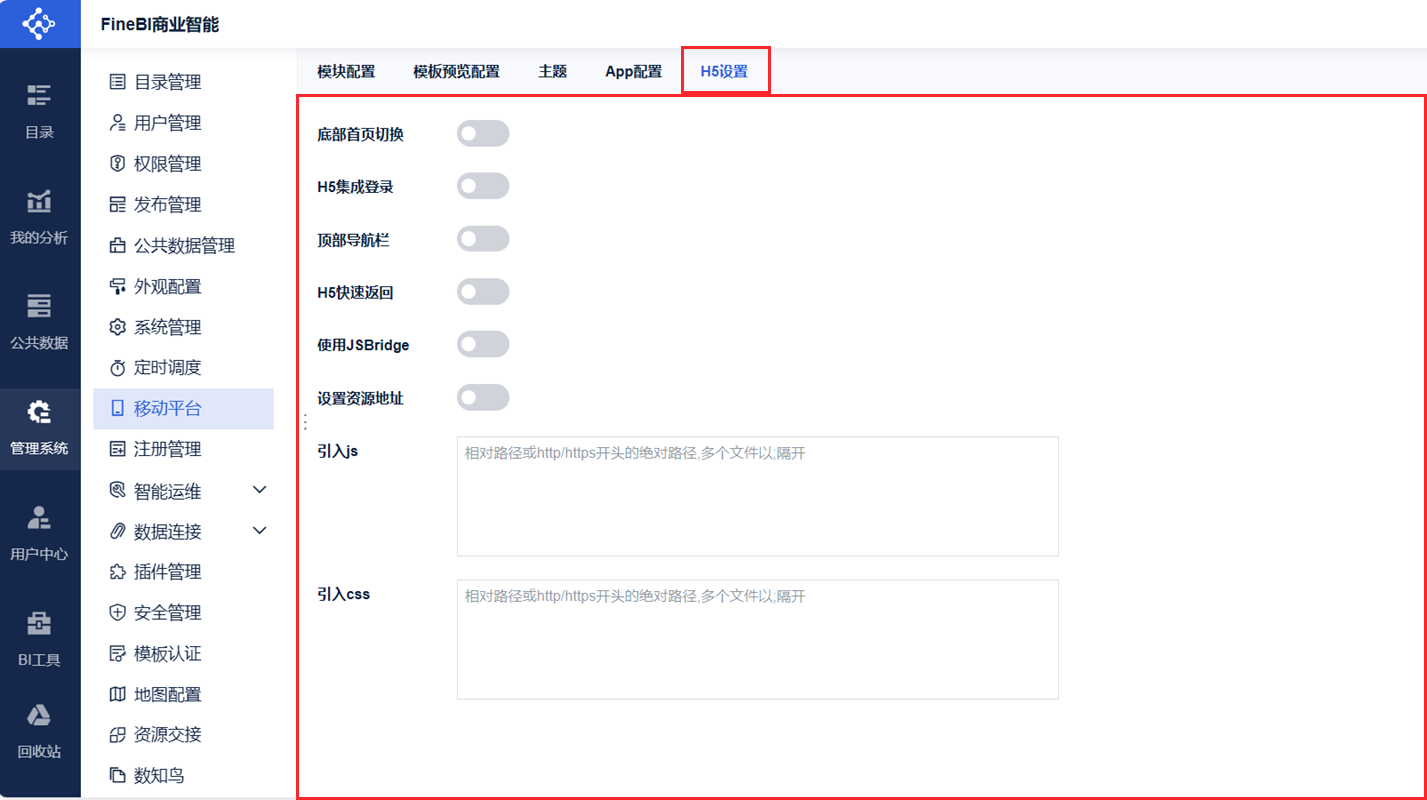Screen dimensions: 1427x800
Task: Open 外观配置 settings
Action: 163,285
